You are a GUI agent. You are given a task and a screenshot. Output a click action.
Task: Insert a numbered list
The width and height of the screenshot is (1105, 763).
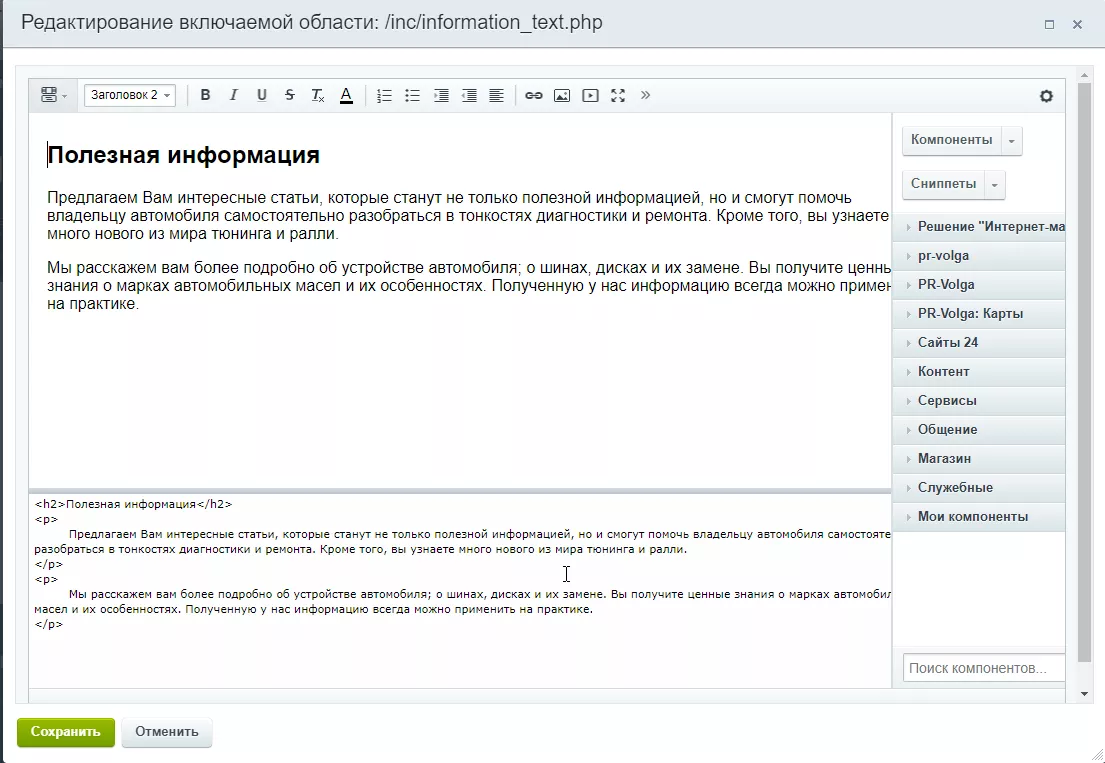(384, 95)
